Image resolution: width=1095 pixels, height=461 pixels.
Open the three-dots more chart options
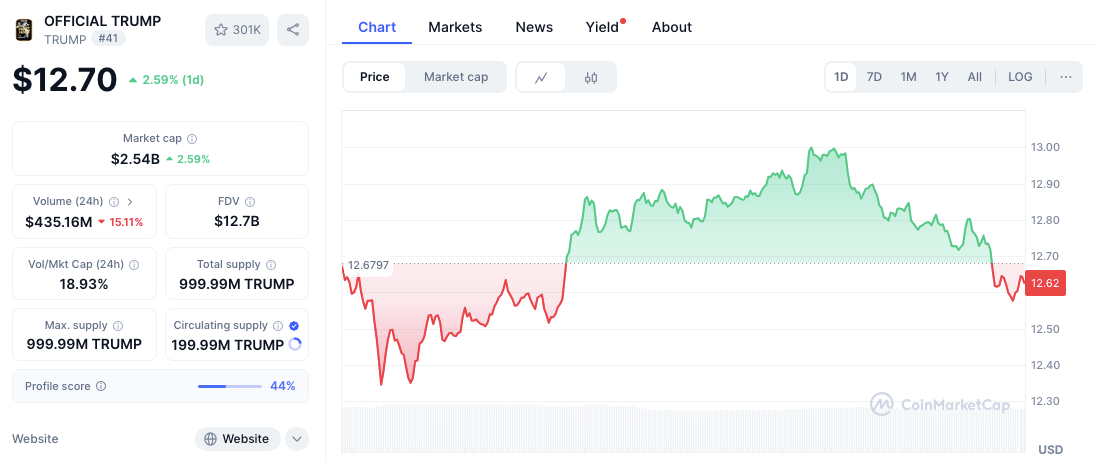pos(1066,77)
